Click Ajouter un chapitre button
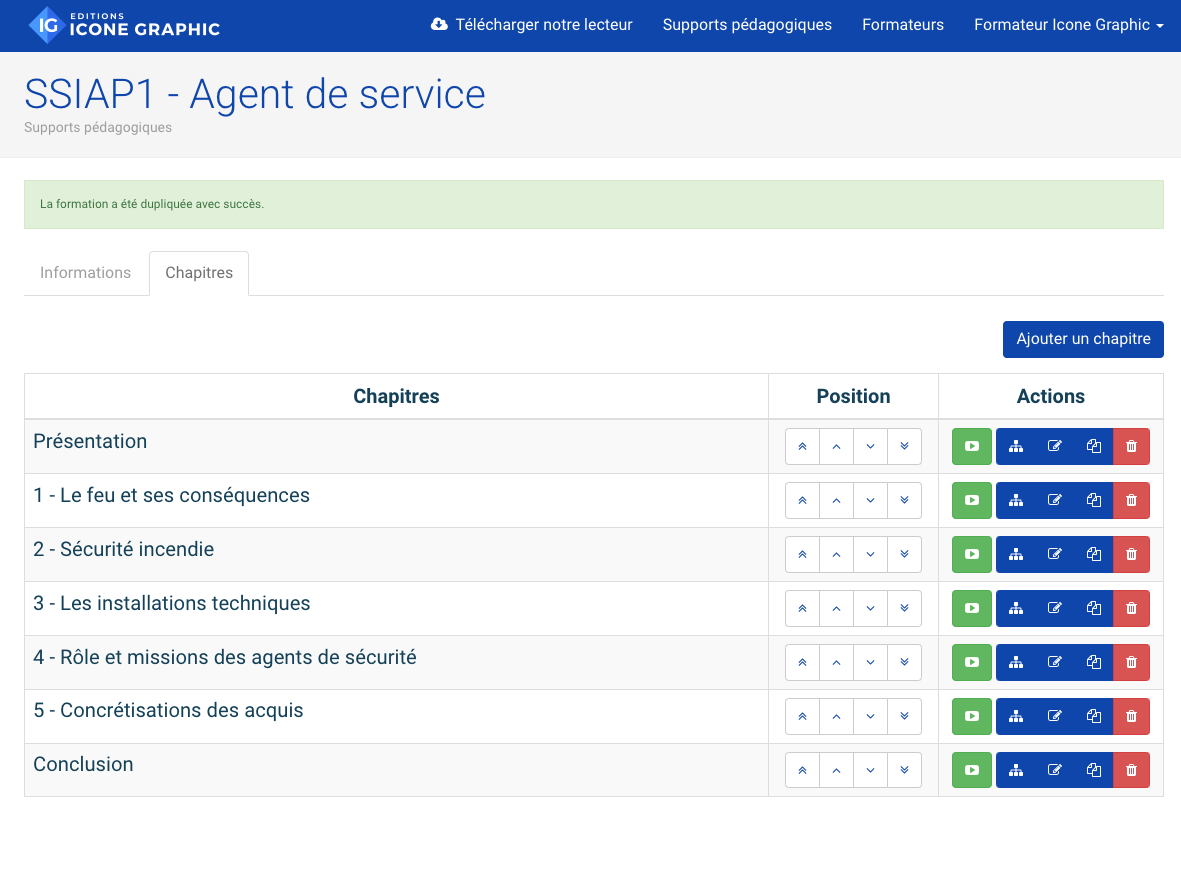 coord(1083,340)
